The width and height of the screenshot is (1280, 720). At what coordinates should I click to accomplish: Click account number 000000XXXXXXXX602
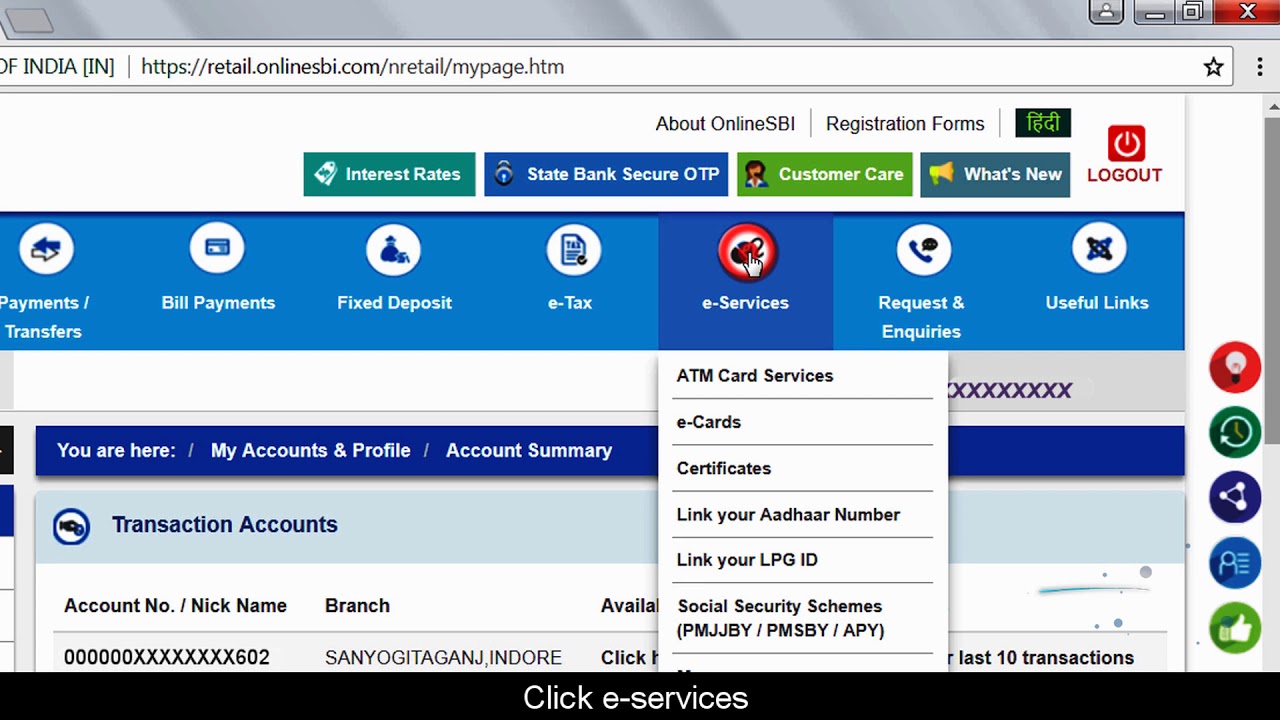[167, 658]
